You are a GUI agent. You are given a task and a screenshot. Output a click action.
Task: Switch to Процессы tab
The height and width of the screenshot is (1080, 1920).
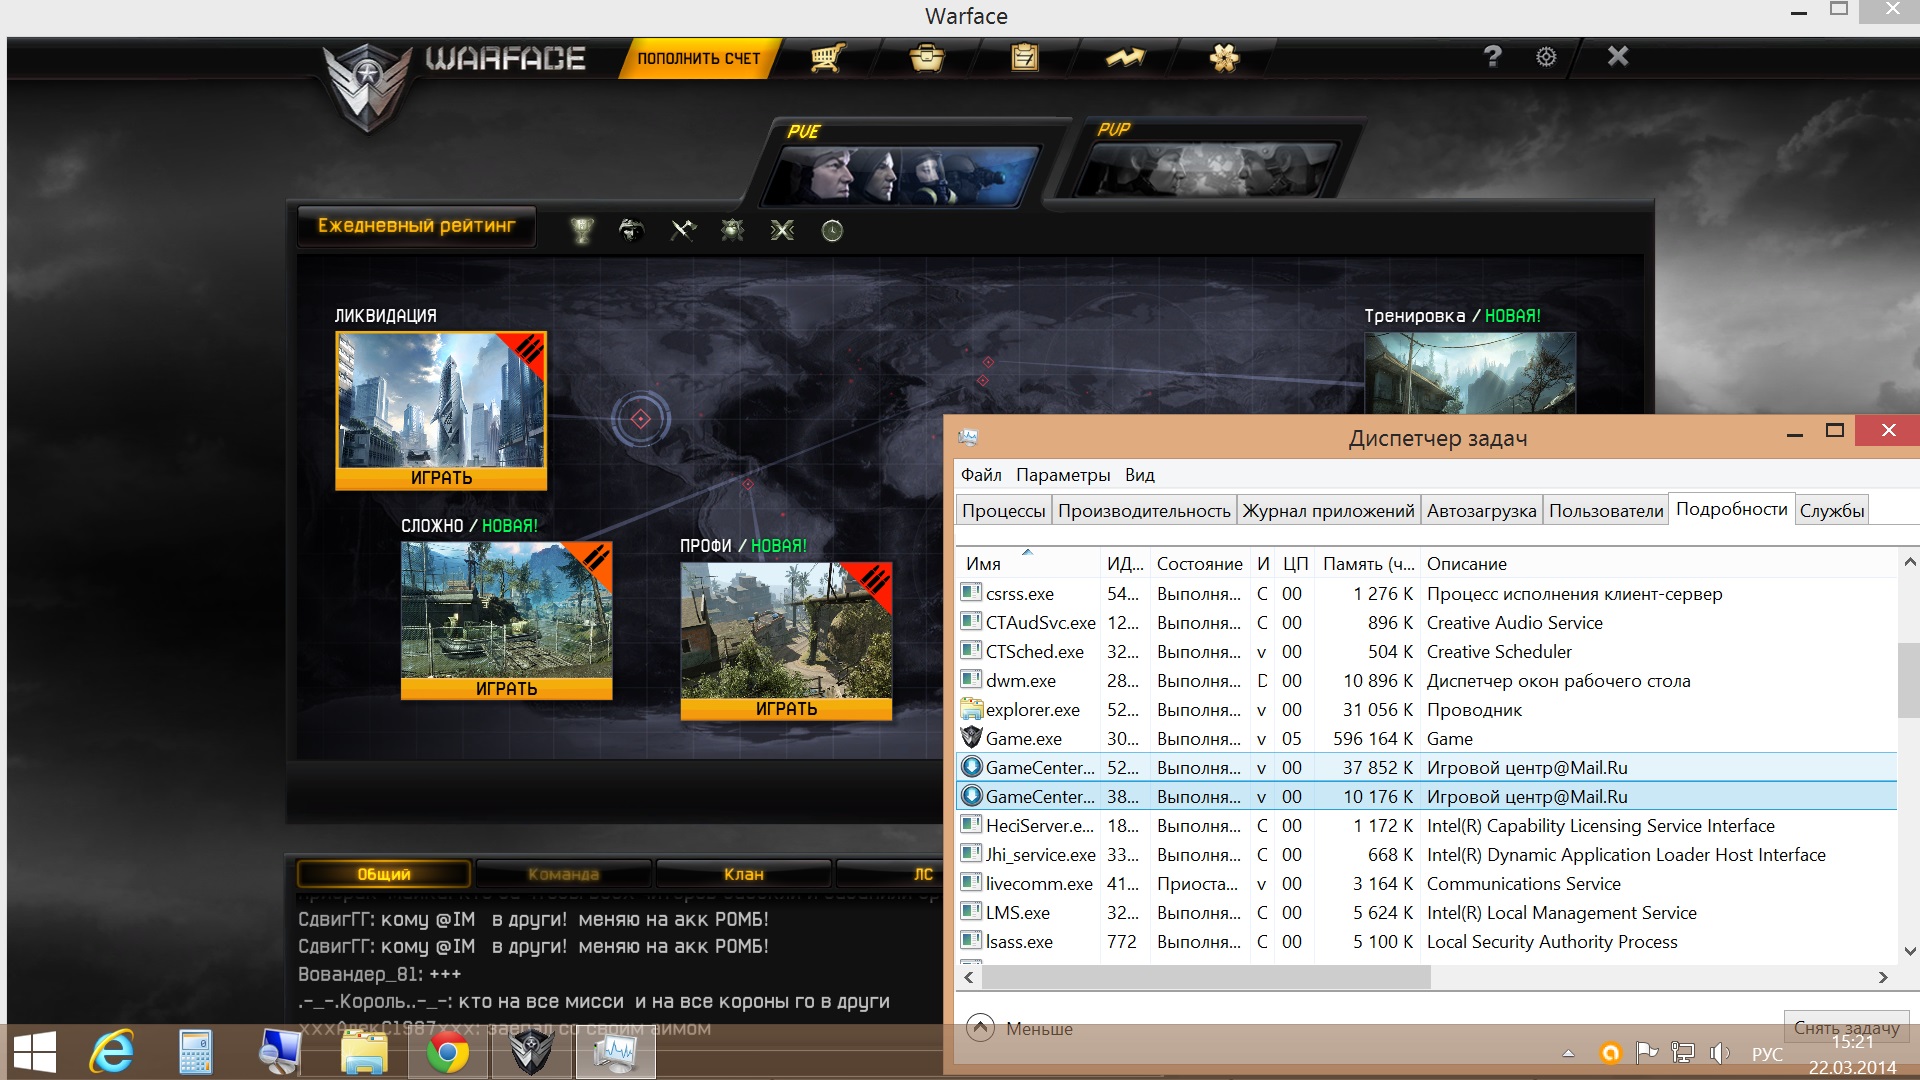pyautogui.click(x=1003, y=511)
